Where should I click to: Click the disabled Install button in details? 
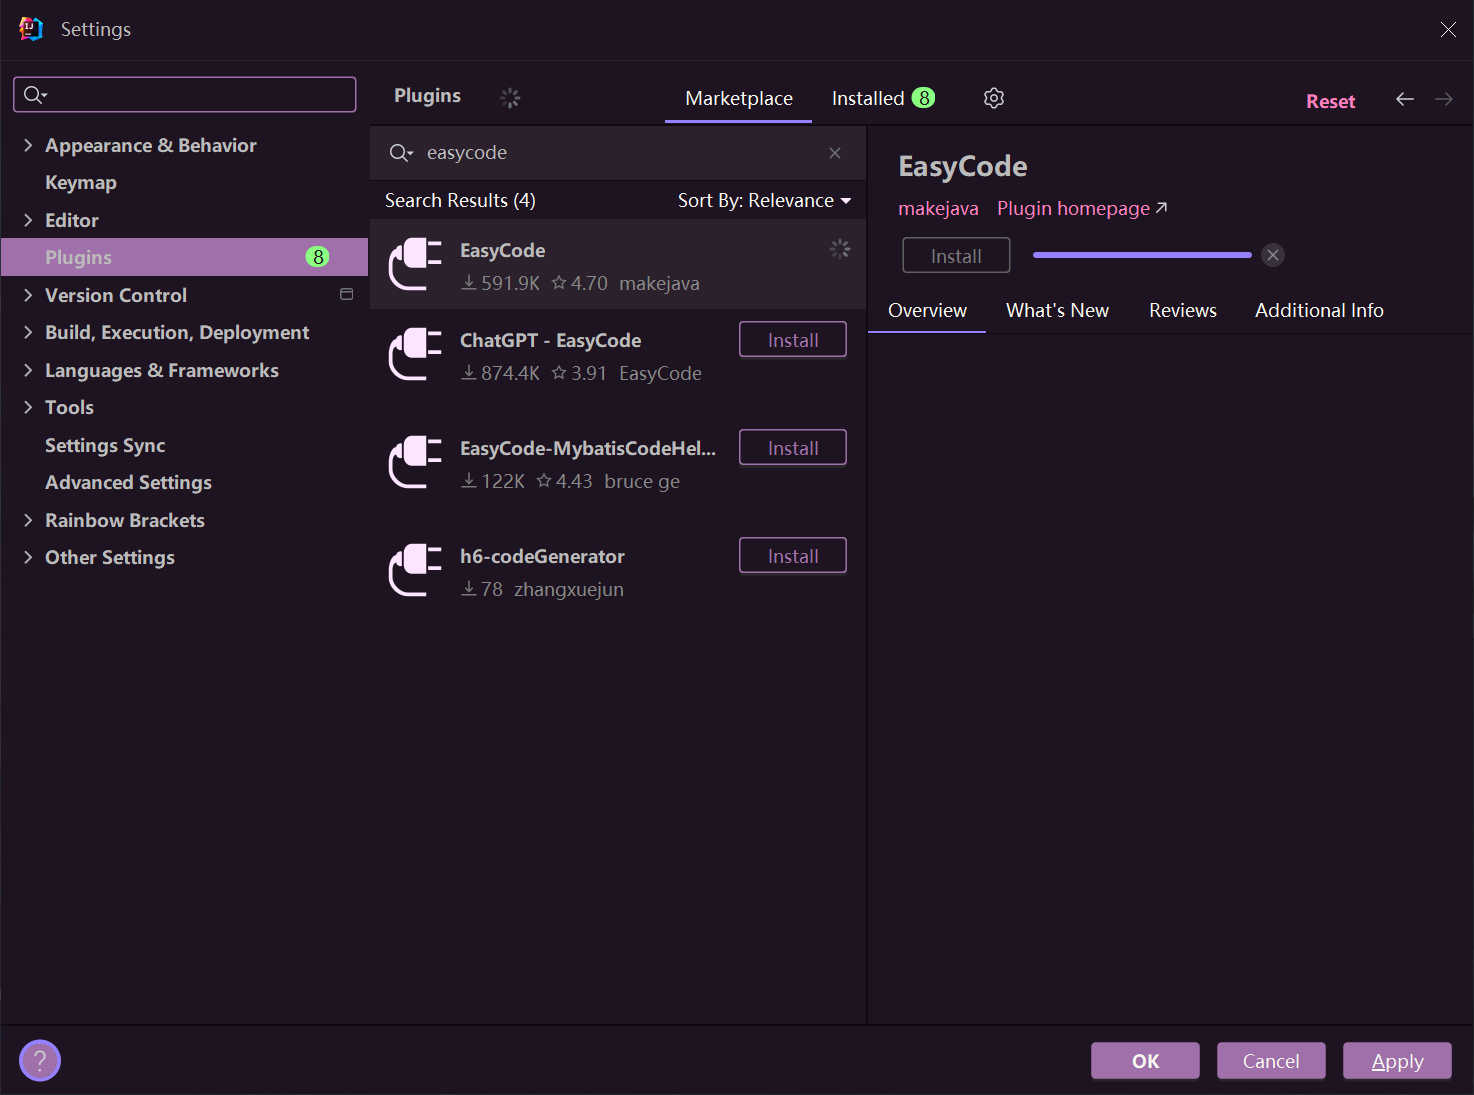[x=956, y=255]
